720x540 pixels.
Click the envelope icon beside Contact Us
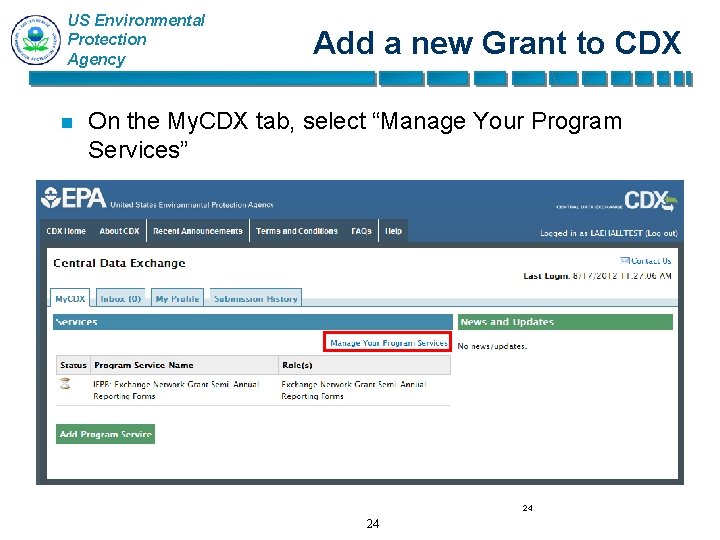(624, 261)
